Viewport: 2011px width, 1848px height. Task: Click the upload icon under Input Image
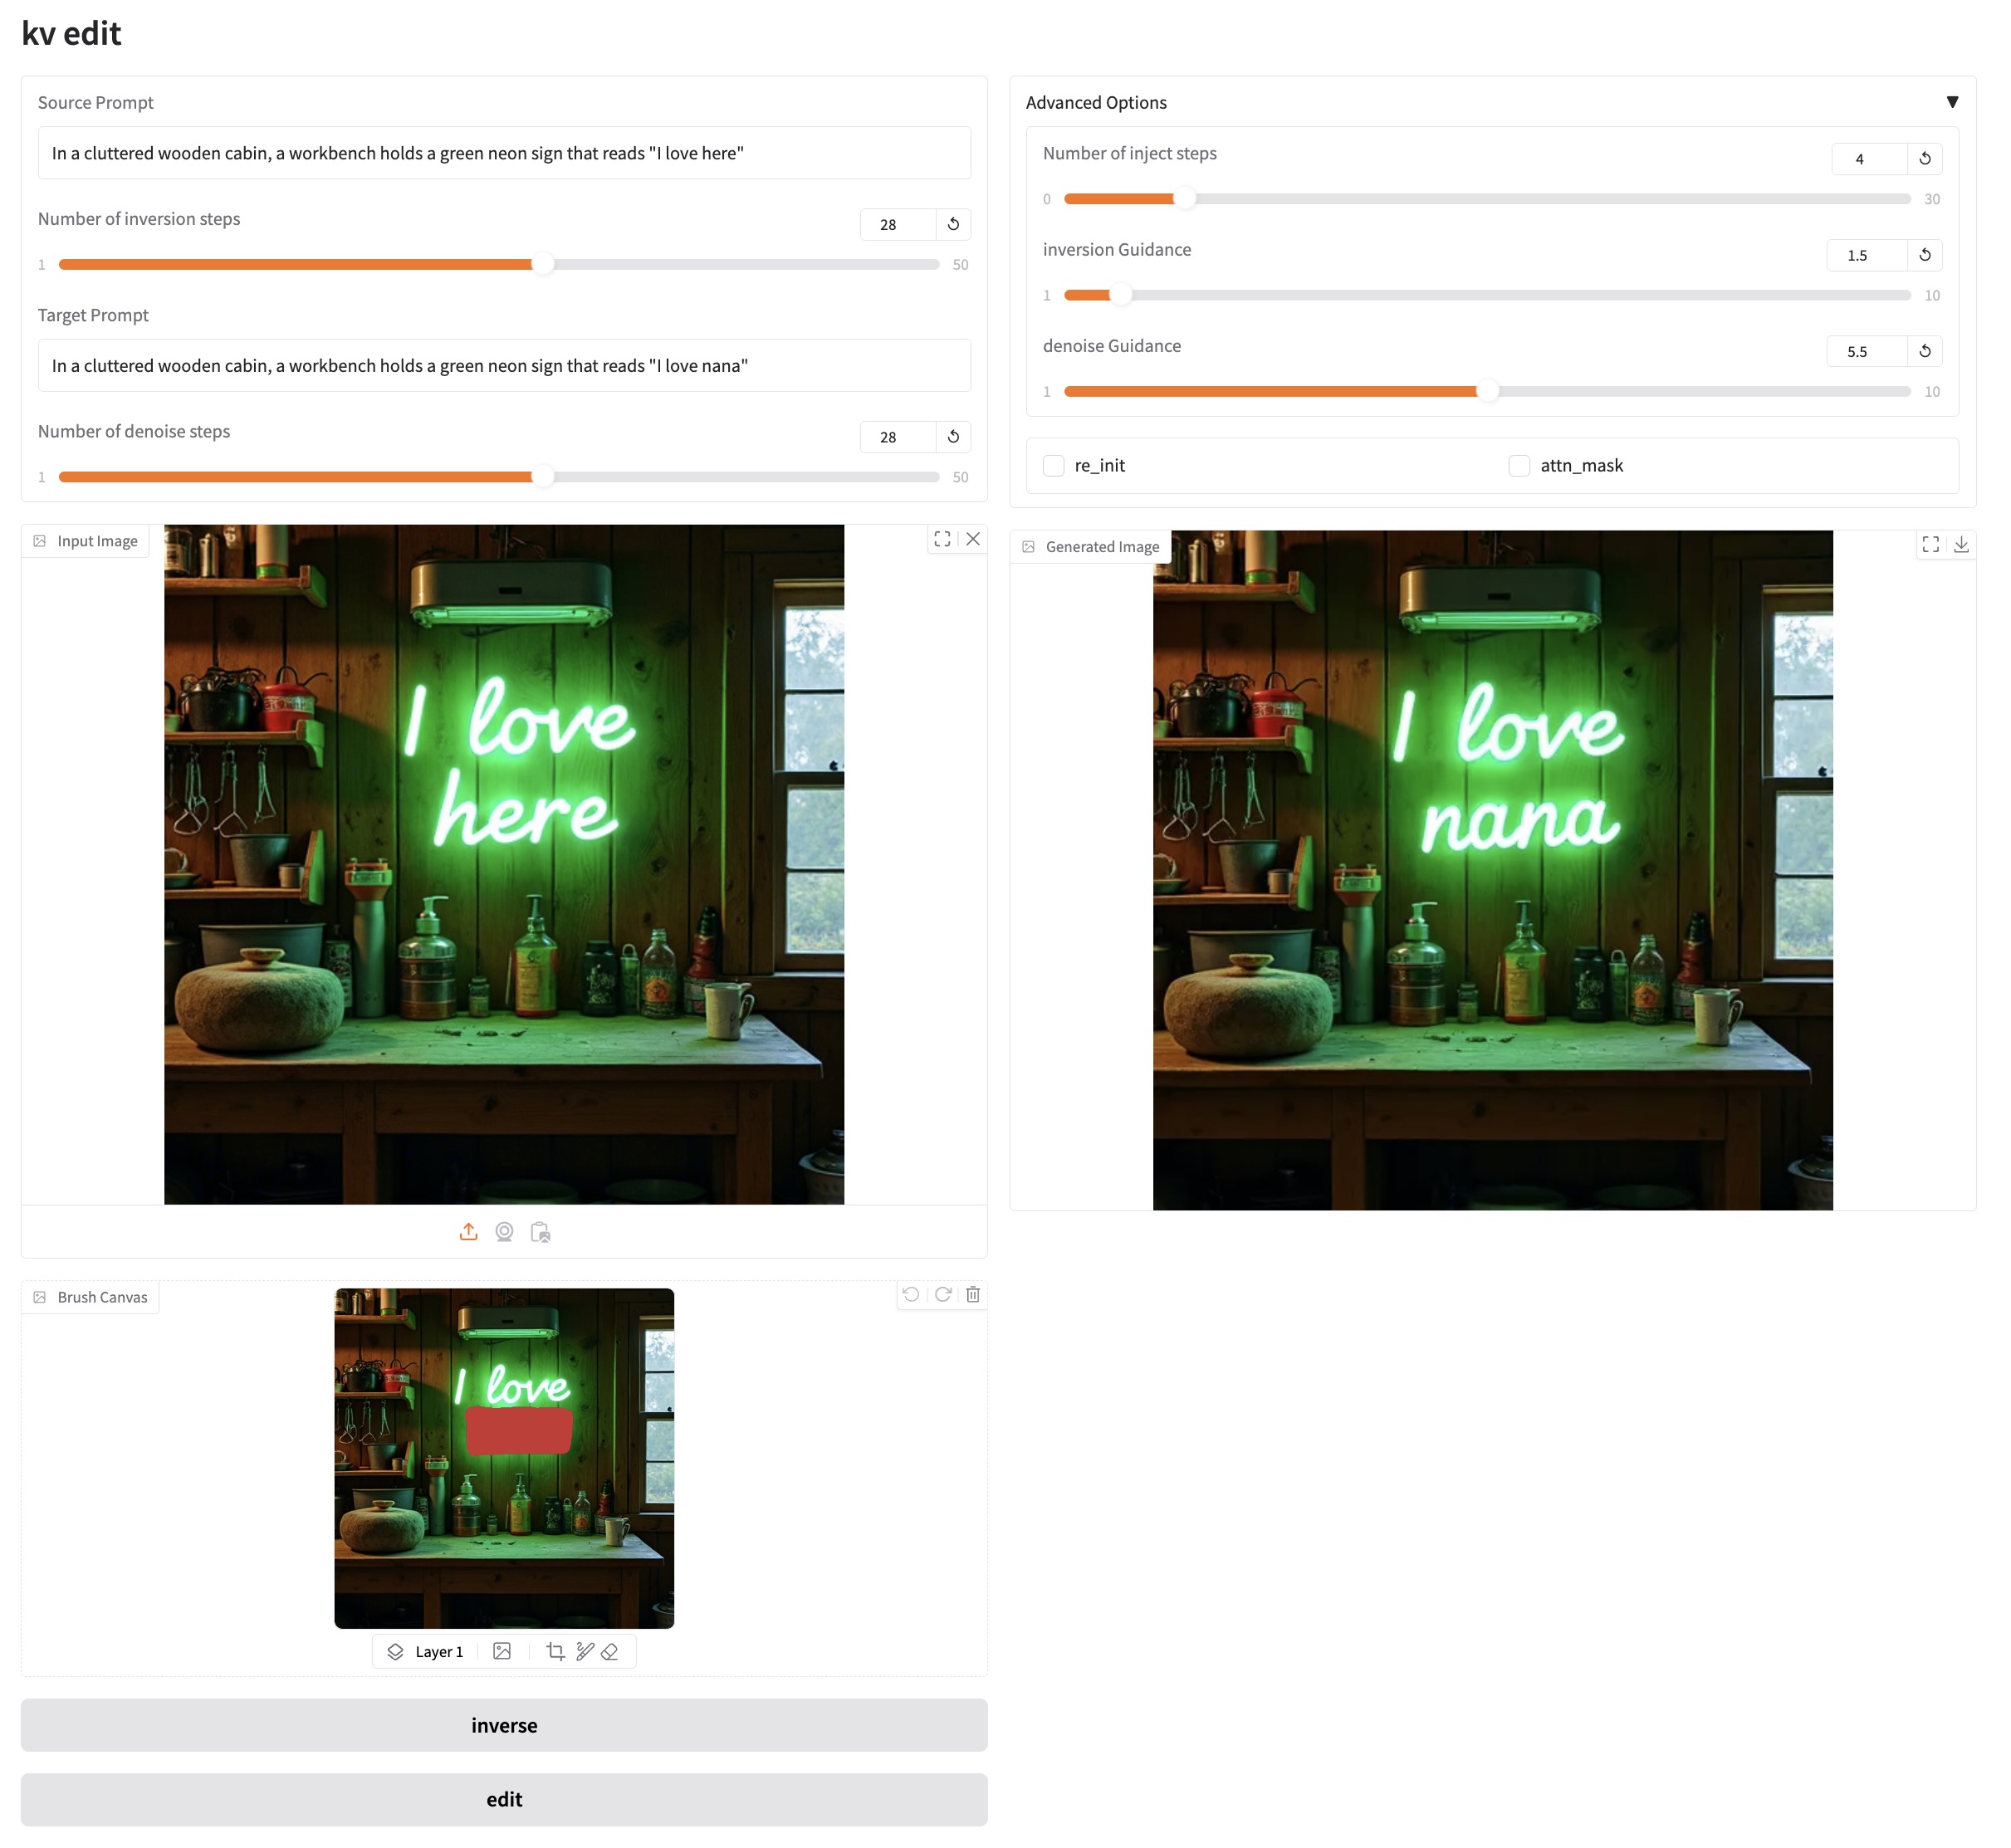coord(468,1232)
